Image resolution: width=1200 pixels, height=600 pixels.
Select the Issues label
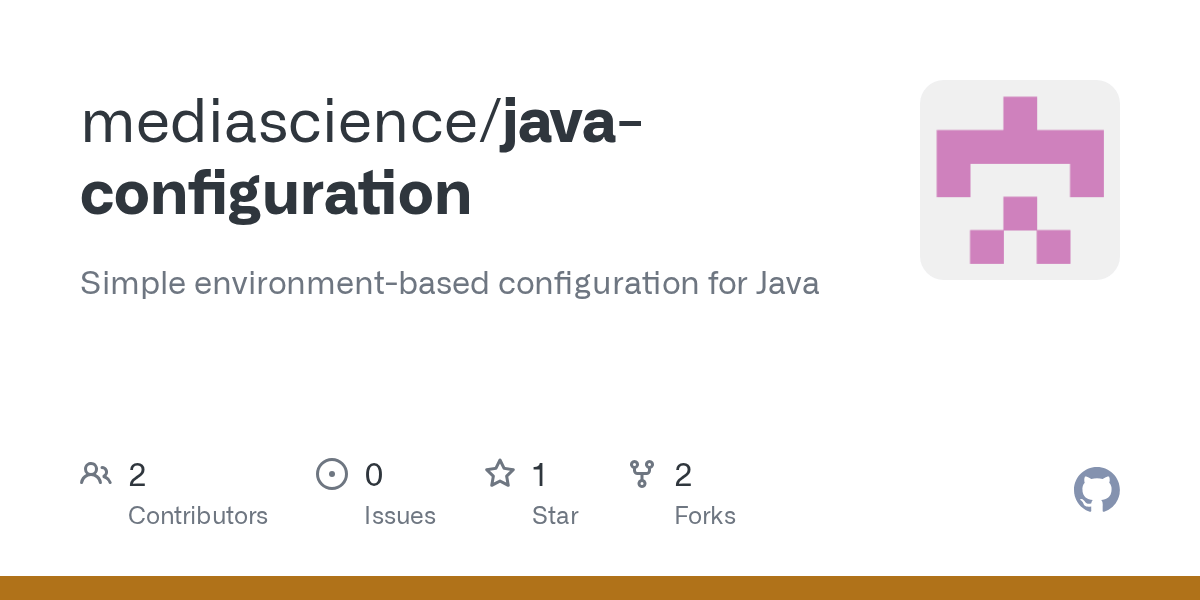tap(400, 516)
